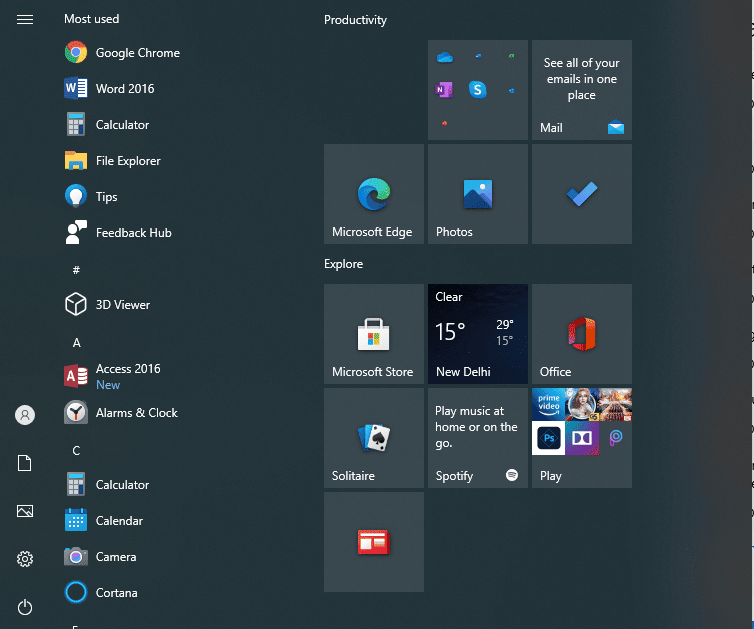Open the Microsoft Edge tile
The height and width of the screenshot is (629, 754).
pyautogui.click(x=374, y=194)
